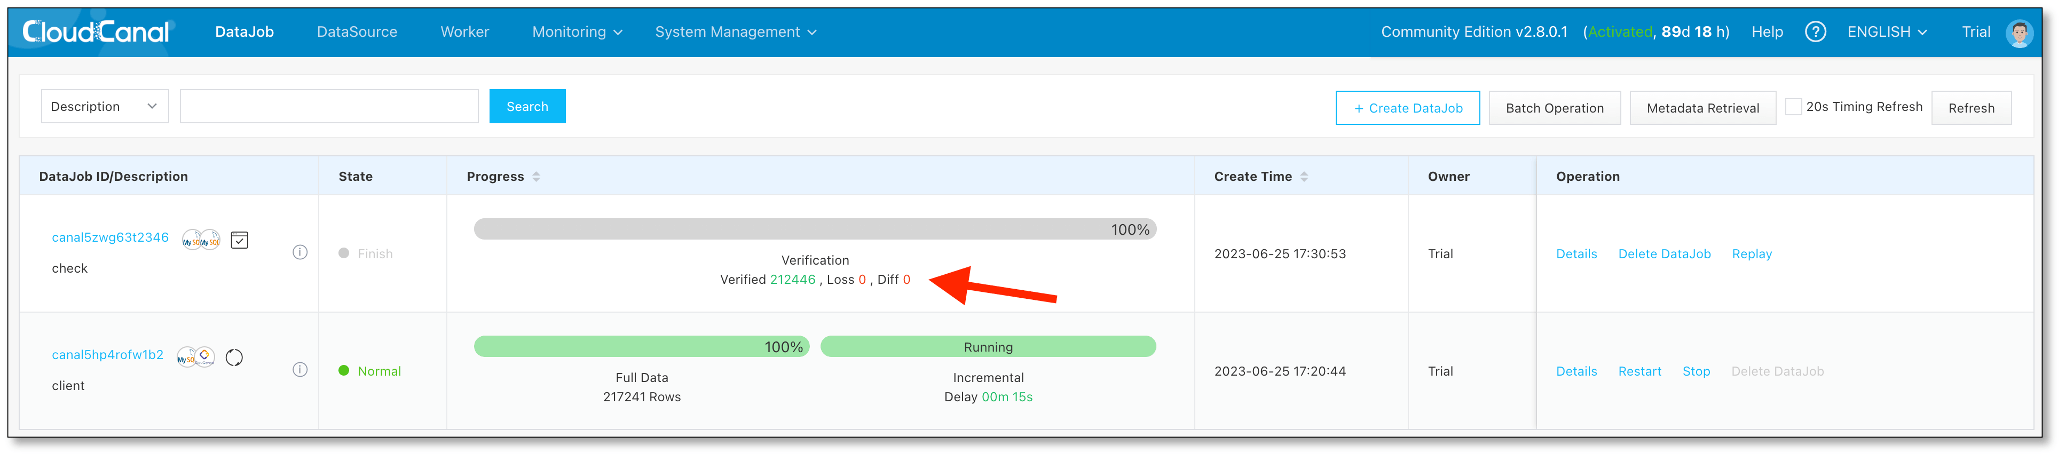Open the ENGLISH language selector

tap(1886, 32)
